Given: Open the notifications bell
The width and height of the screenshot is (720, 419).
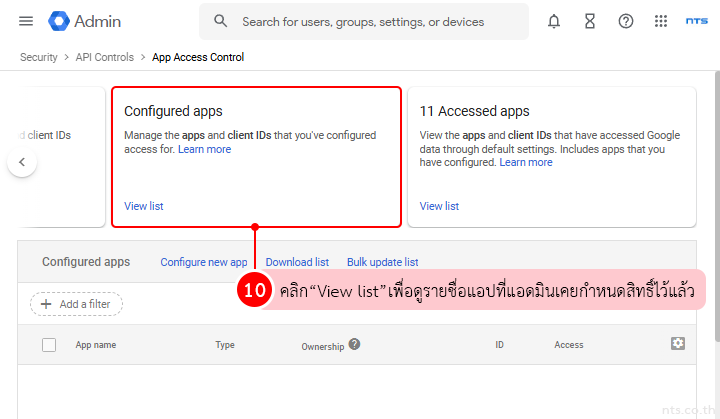Looking at the screenshot, I should click(554, 21).
